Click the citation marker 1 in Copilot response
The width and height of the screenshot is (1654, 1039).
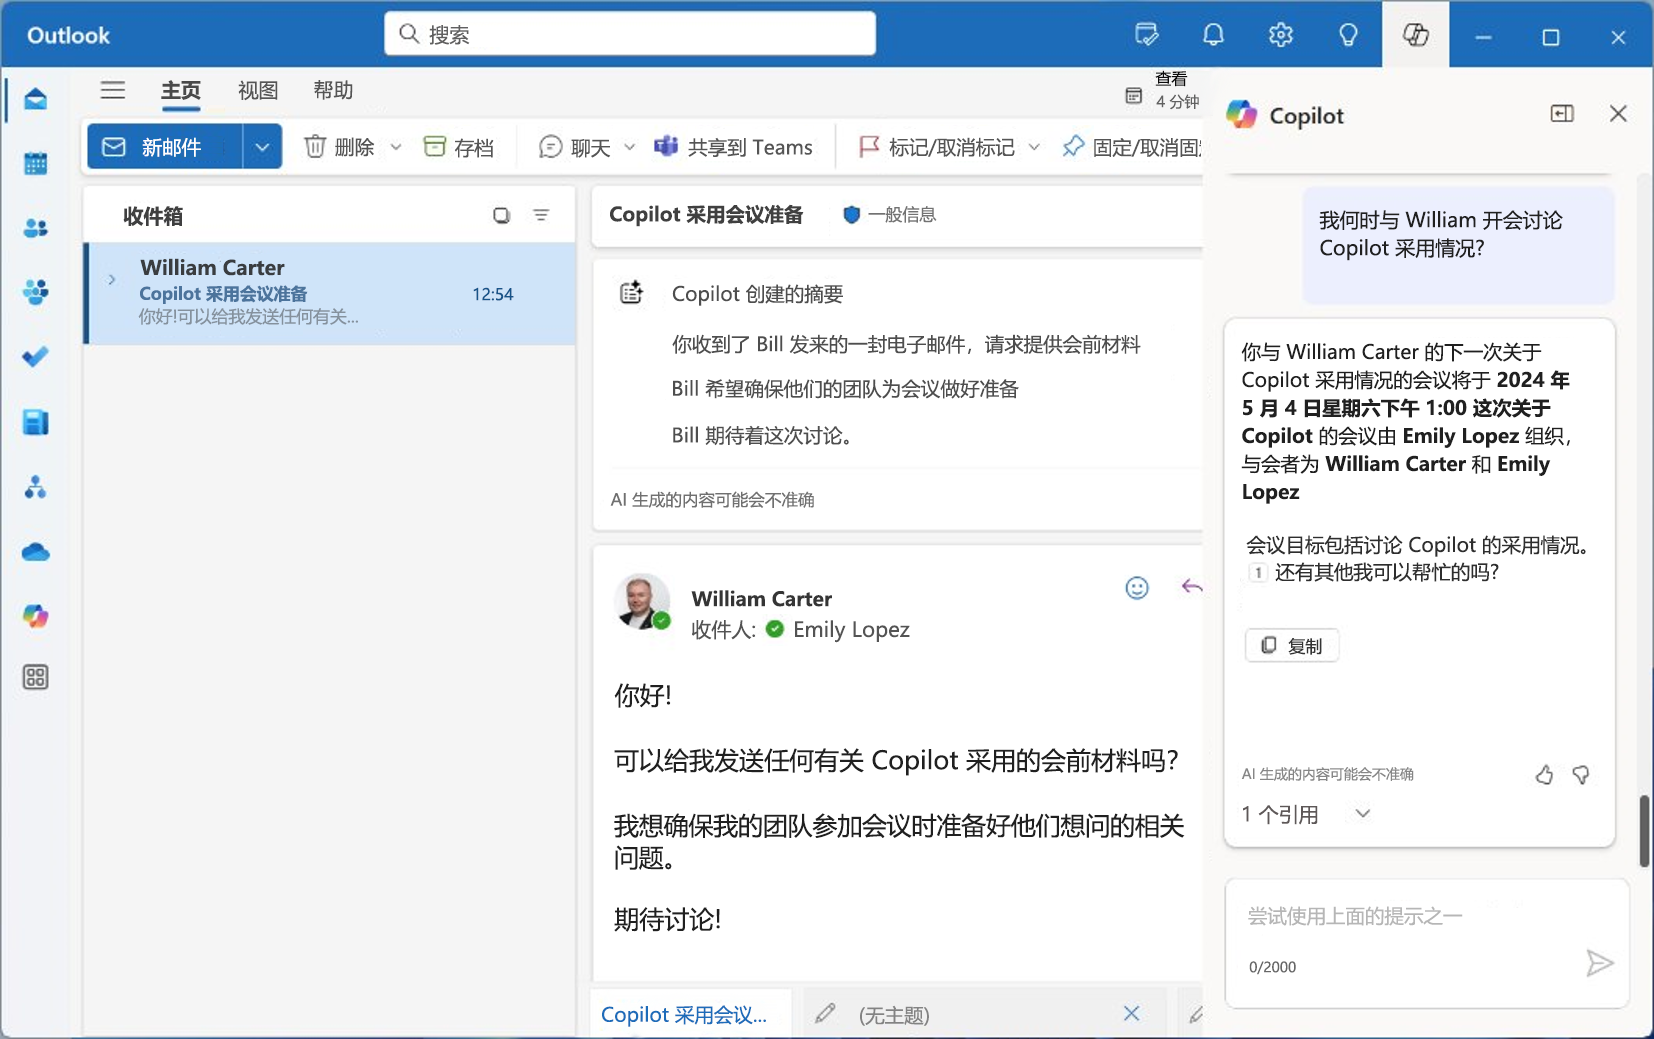click(x=1257, y=572)
